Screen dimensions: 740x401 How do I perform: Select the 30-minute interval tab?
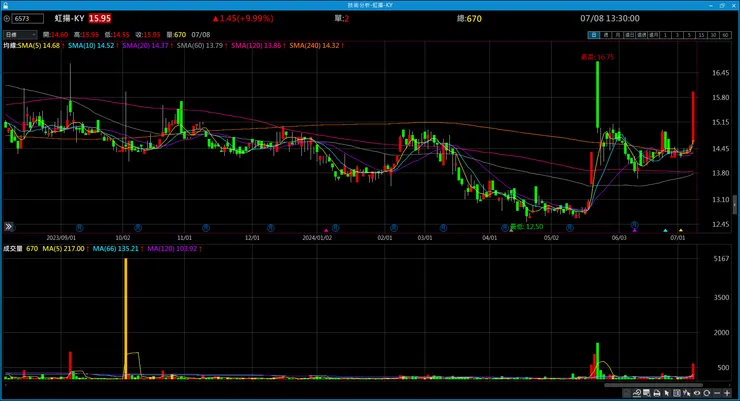(x=713, y=35)
